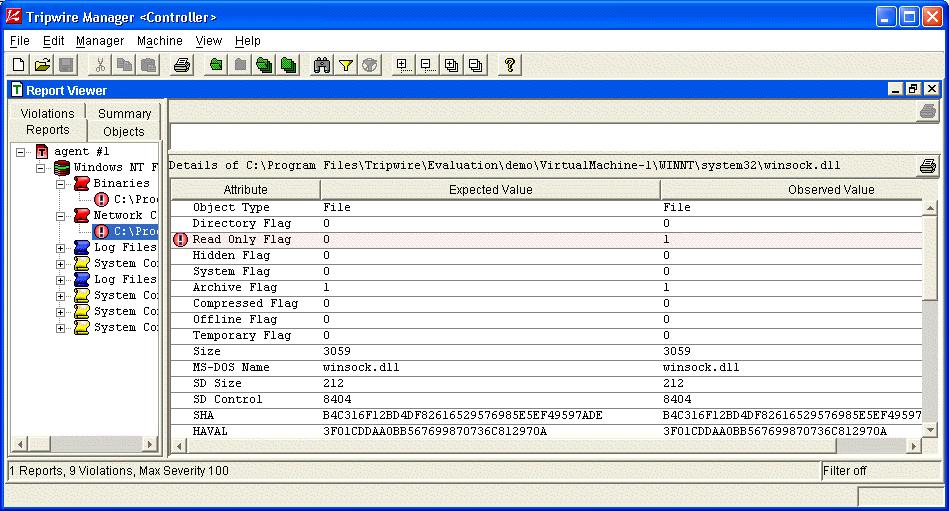
Task: Collapse the Binaries rule node
Action: [61, 184]
